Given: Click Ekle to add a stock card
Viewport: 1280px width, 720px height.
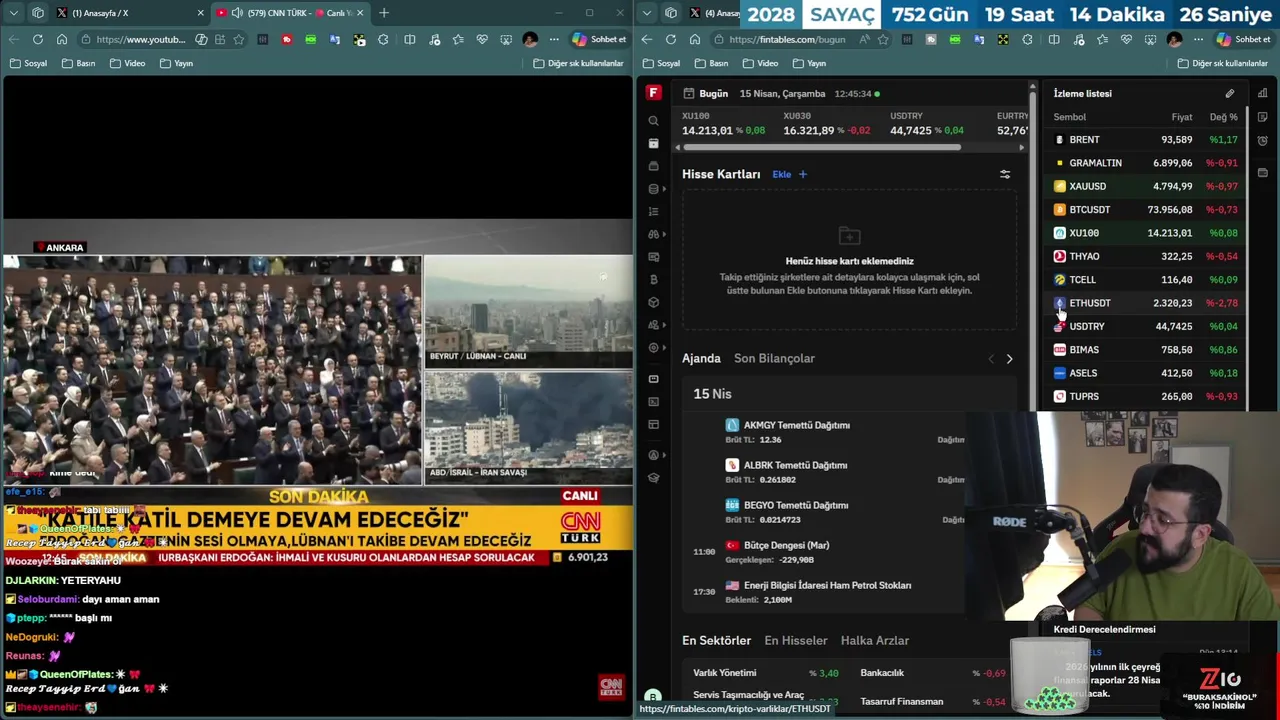Looking at the screenshot, I should click(782, 174).
